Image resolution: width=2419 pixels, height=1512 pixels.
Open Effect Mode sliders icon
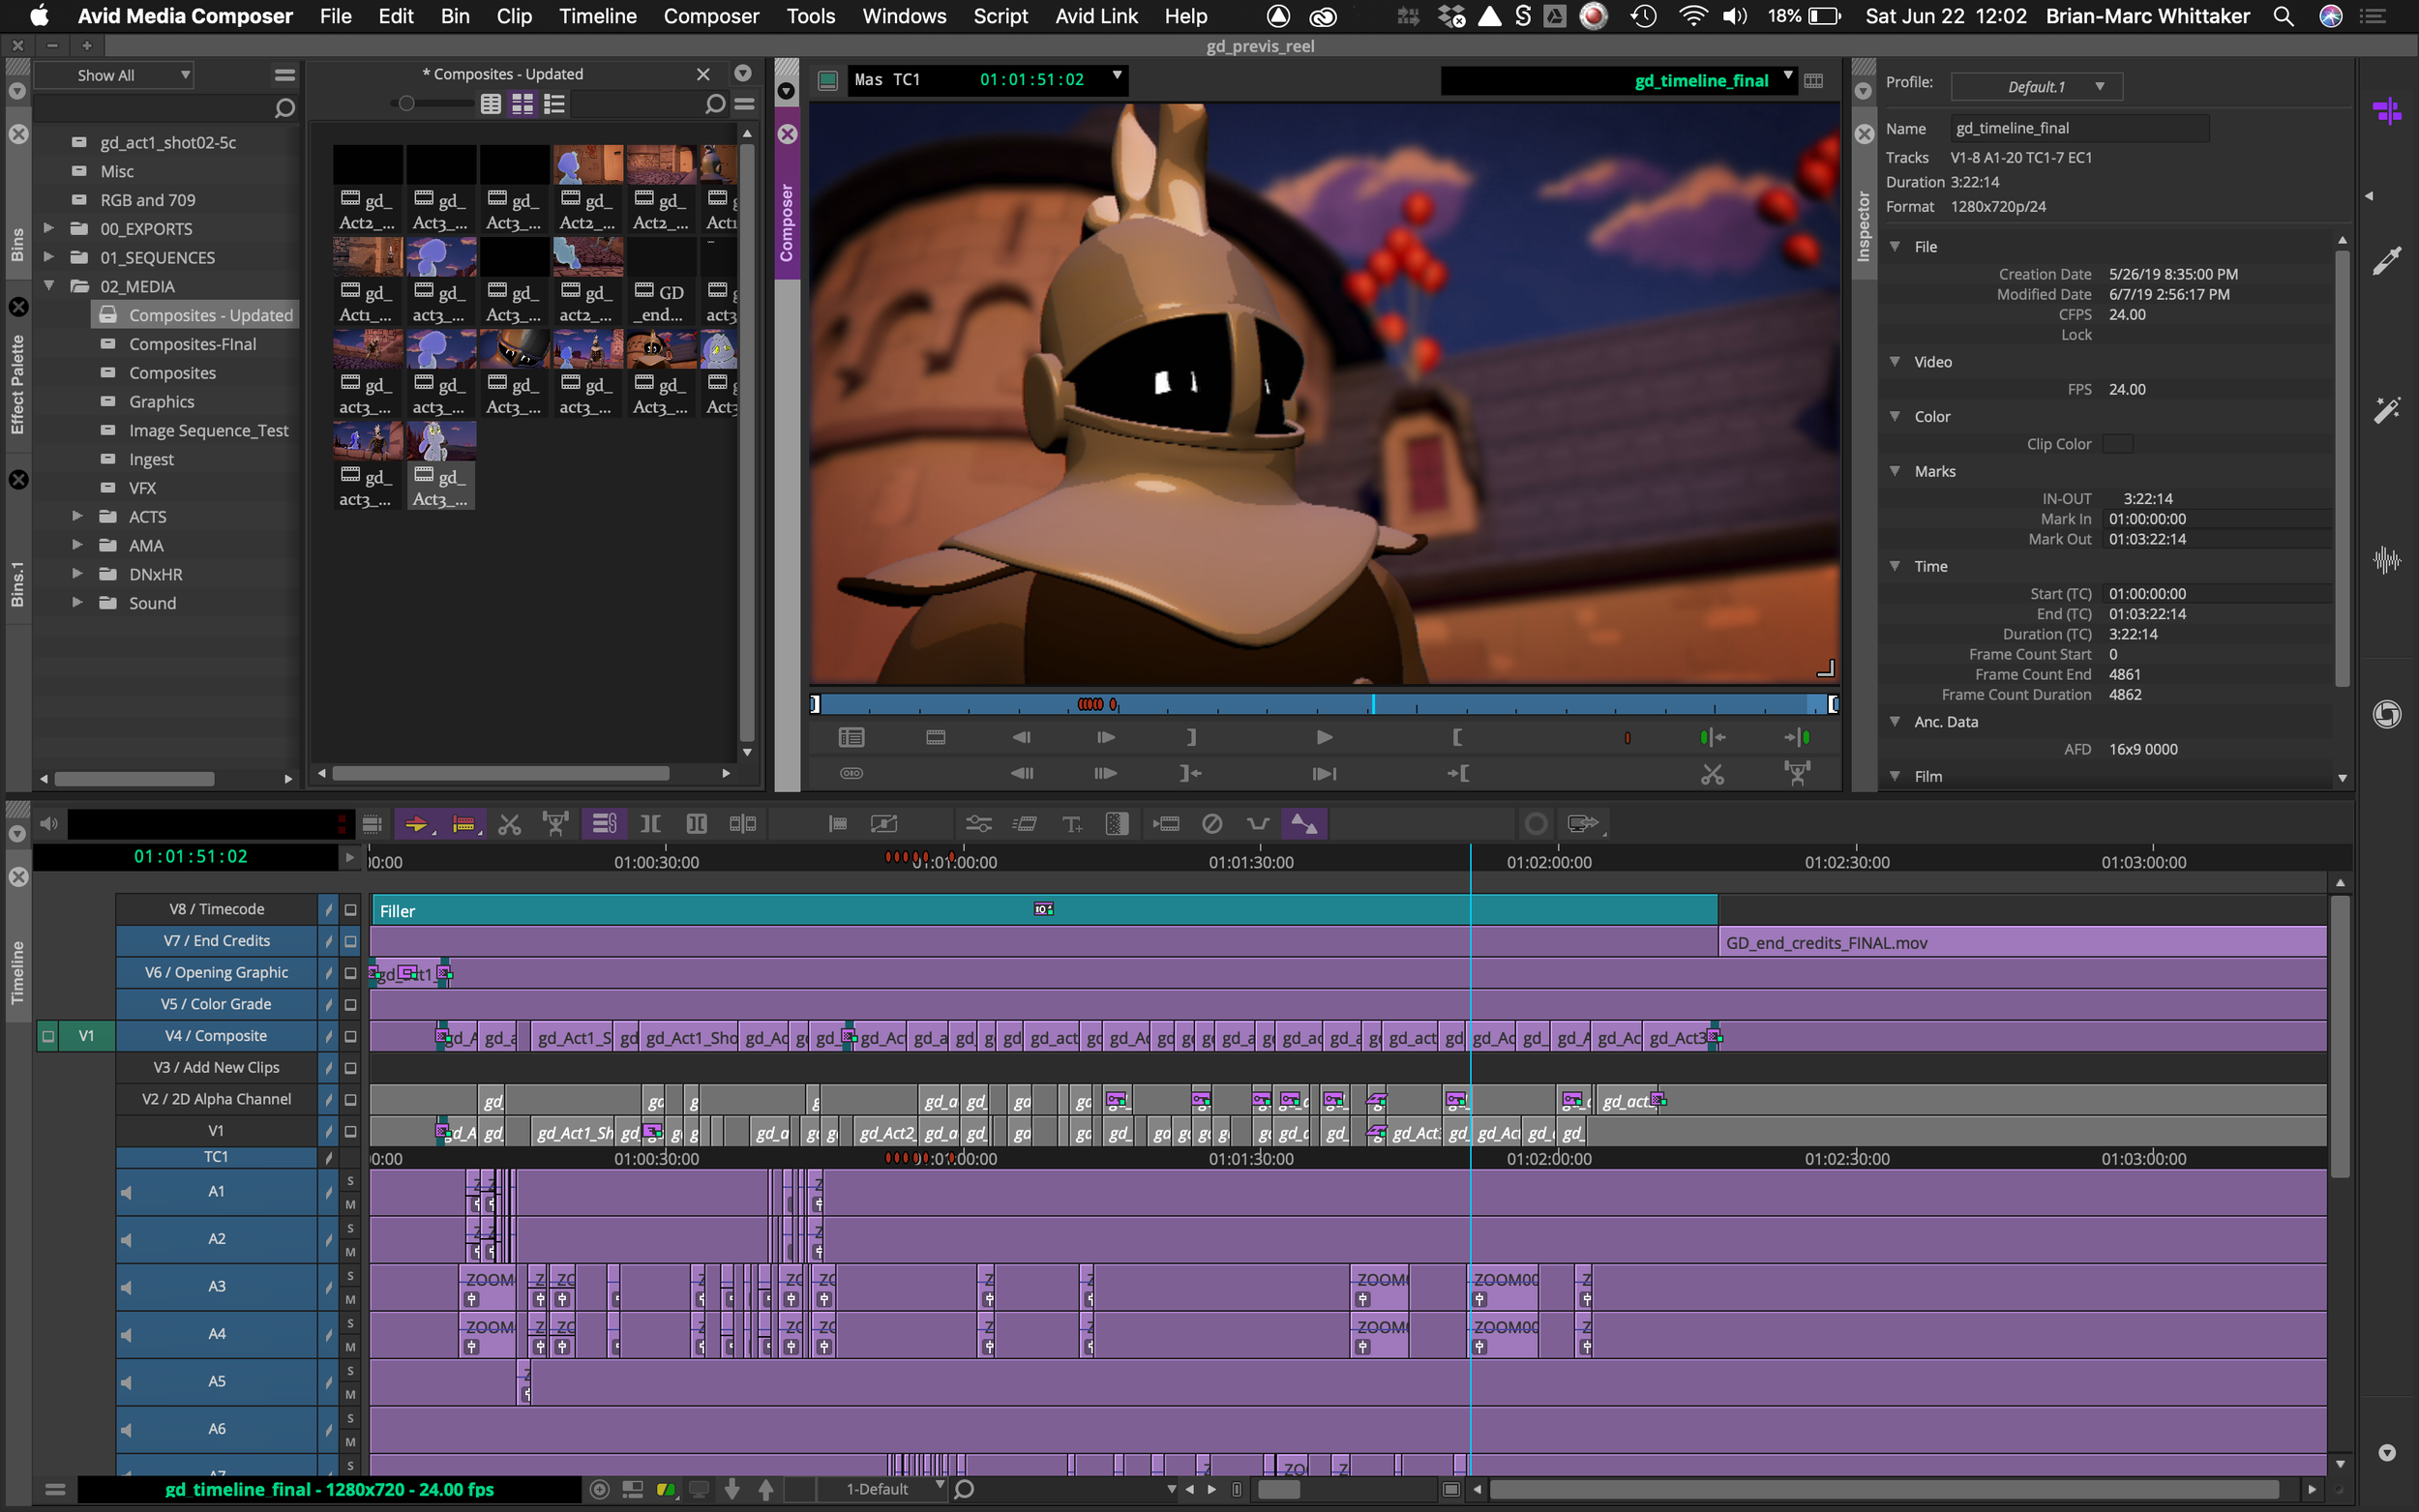coord(978,824)
